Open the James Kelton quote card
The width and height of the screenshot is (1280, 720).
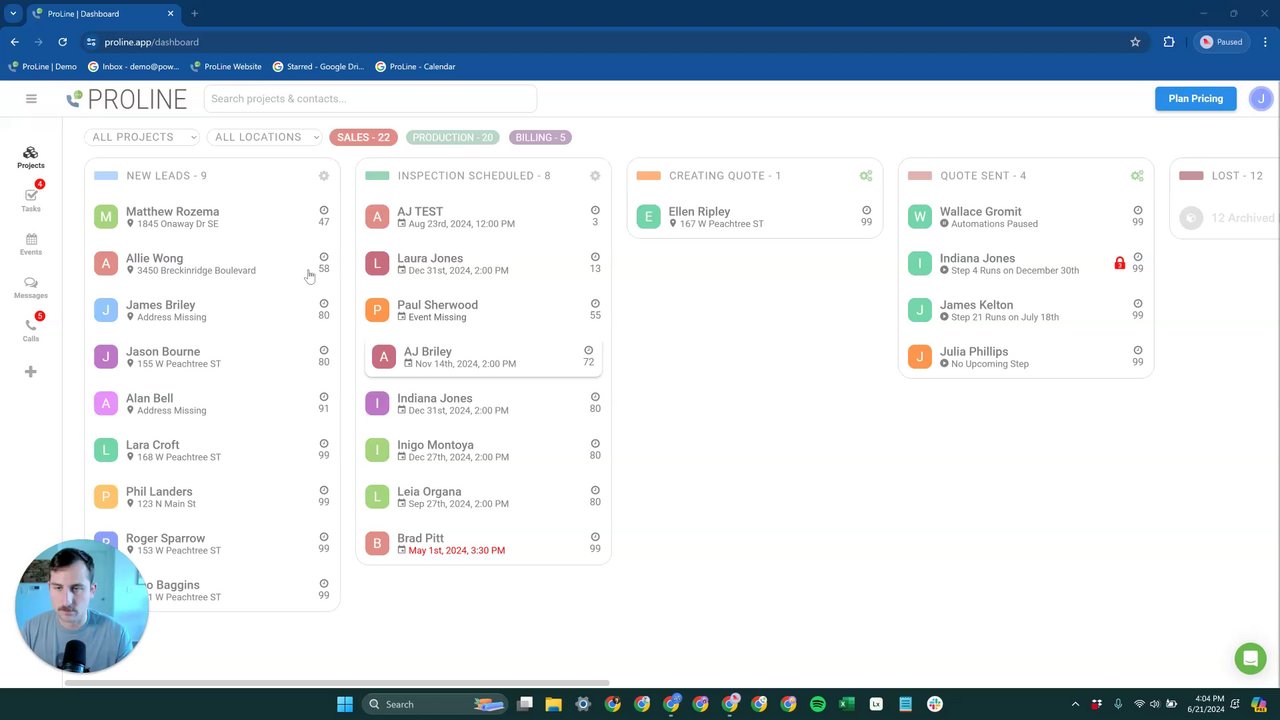[x=1026, y=310]
